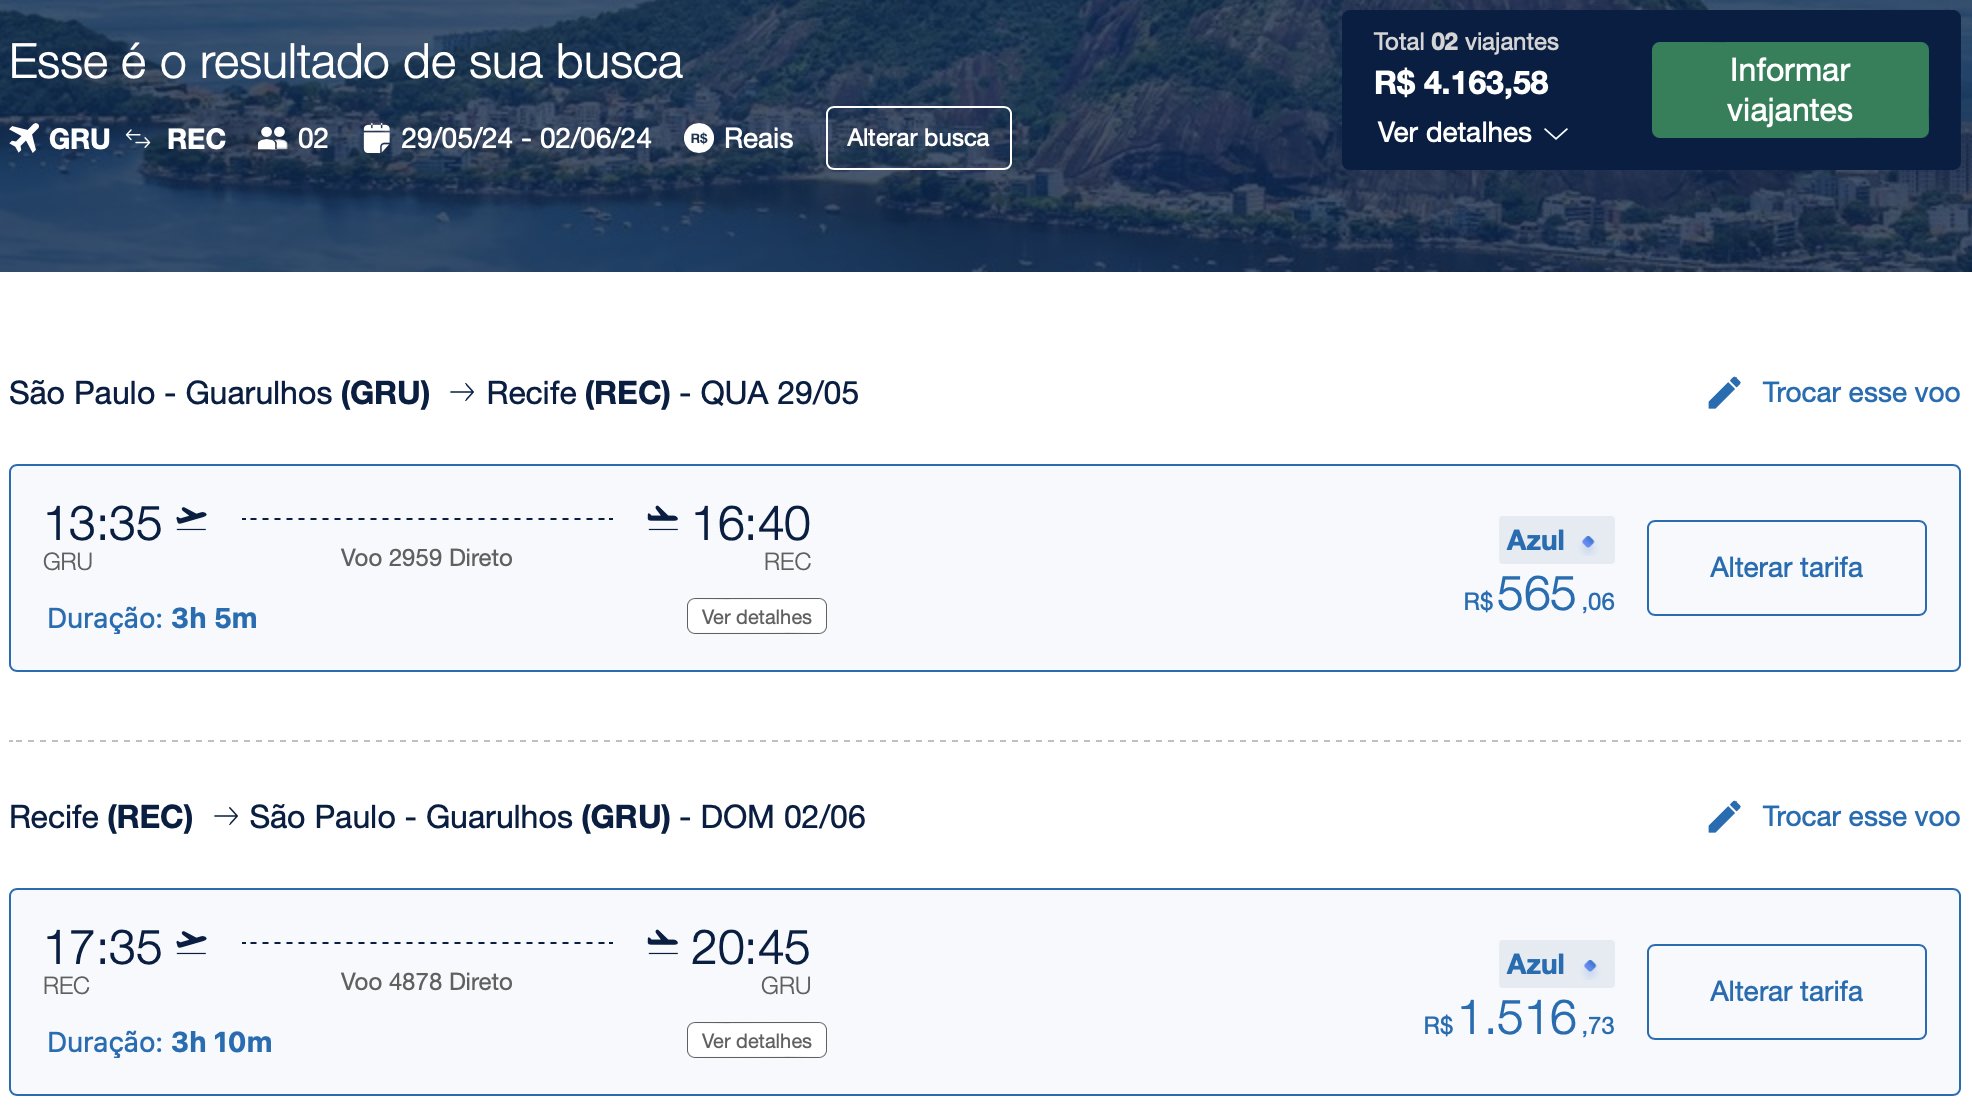This screenshot has width=1972, height=1106.
Task: Click Trocar esse voo link for the outbound flight
Action: click(x=1860, y=393)
